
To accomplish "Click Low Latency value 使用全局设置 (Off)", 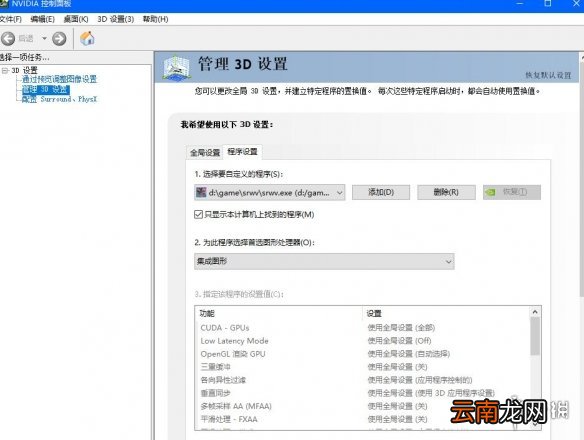I will [399, 341].
